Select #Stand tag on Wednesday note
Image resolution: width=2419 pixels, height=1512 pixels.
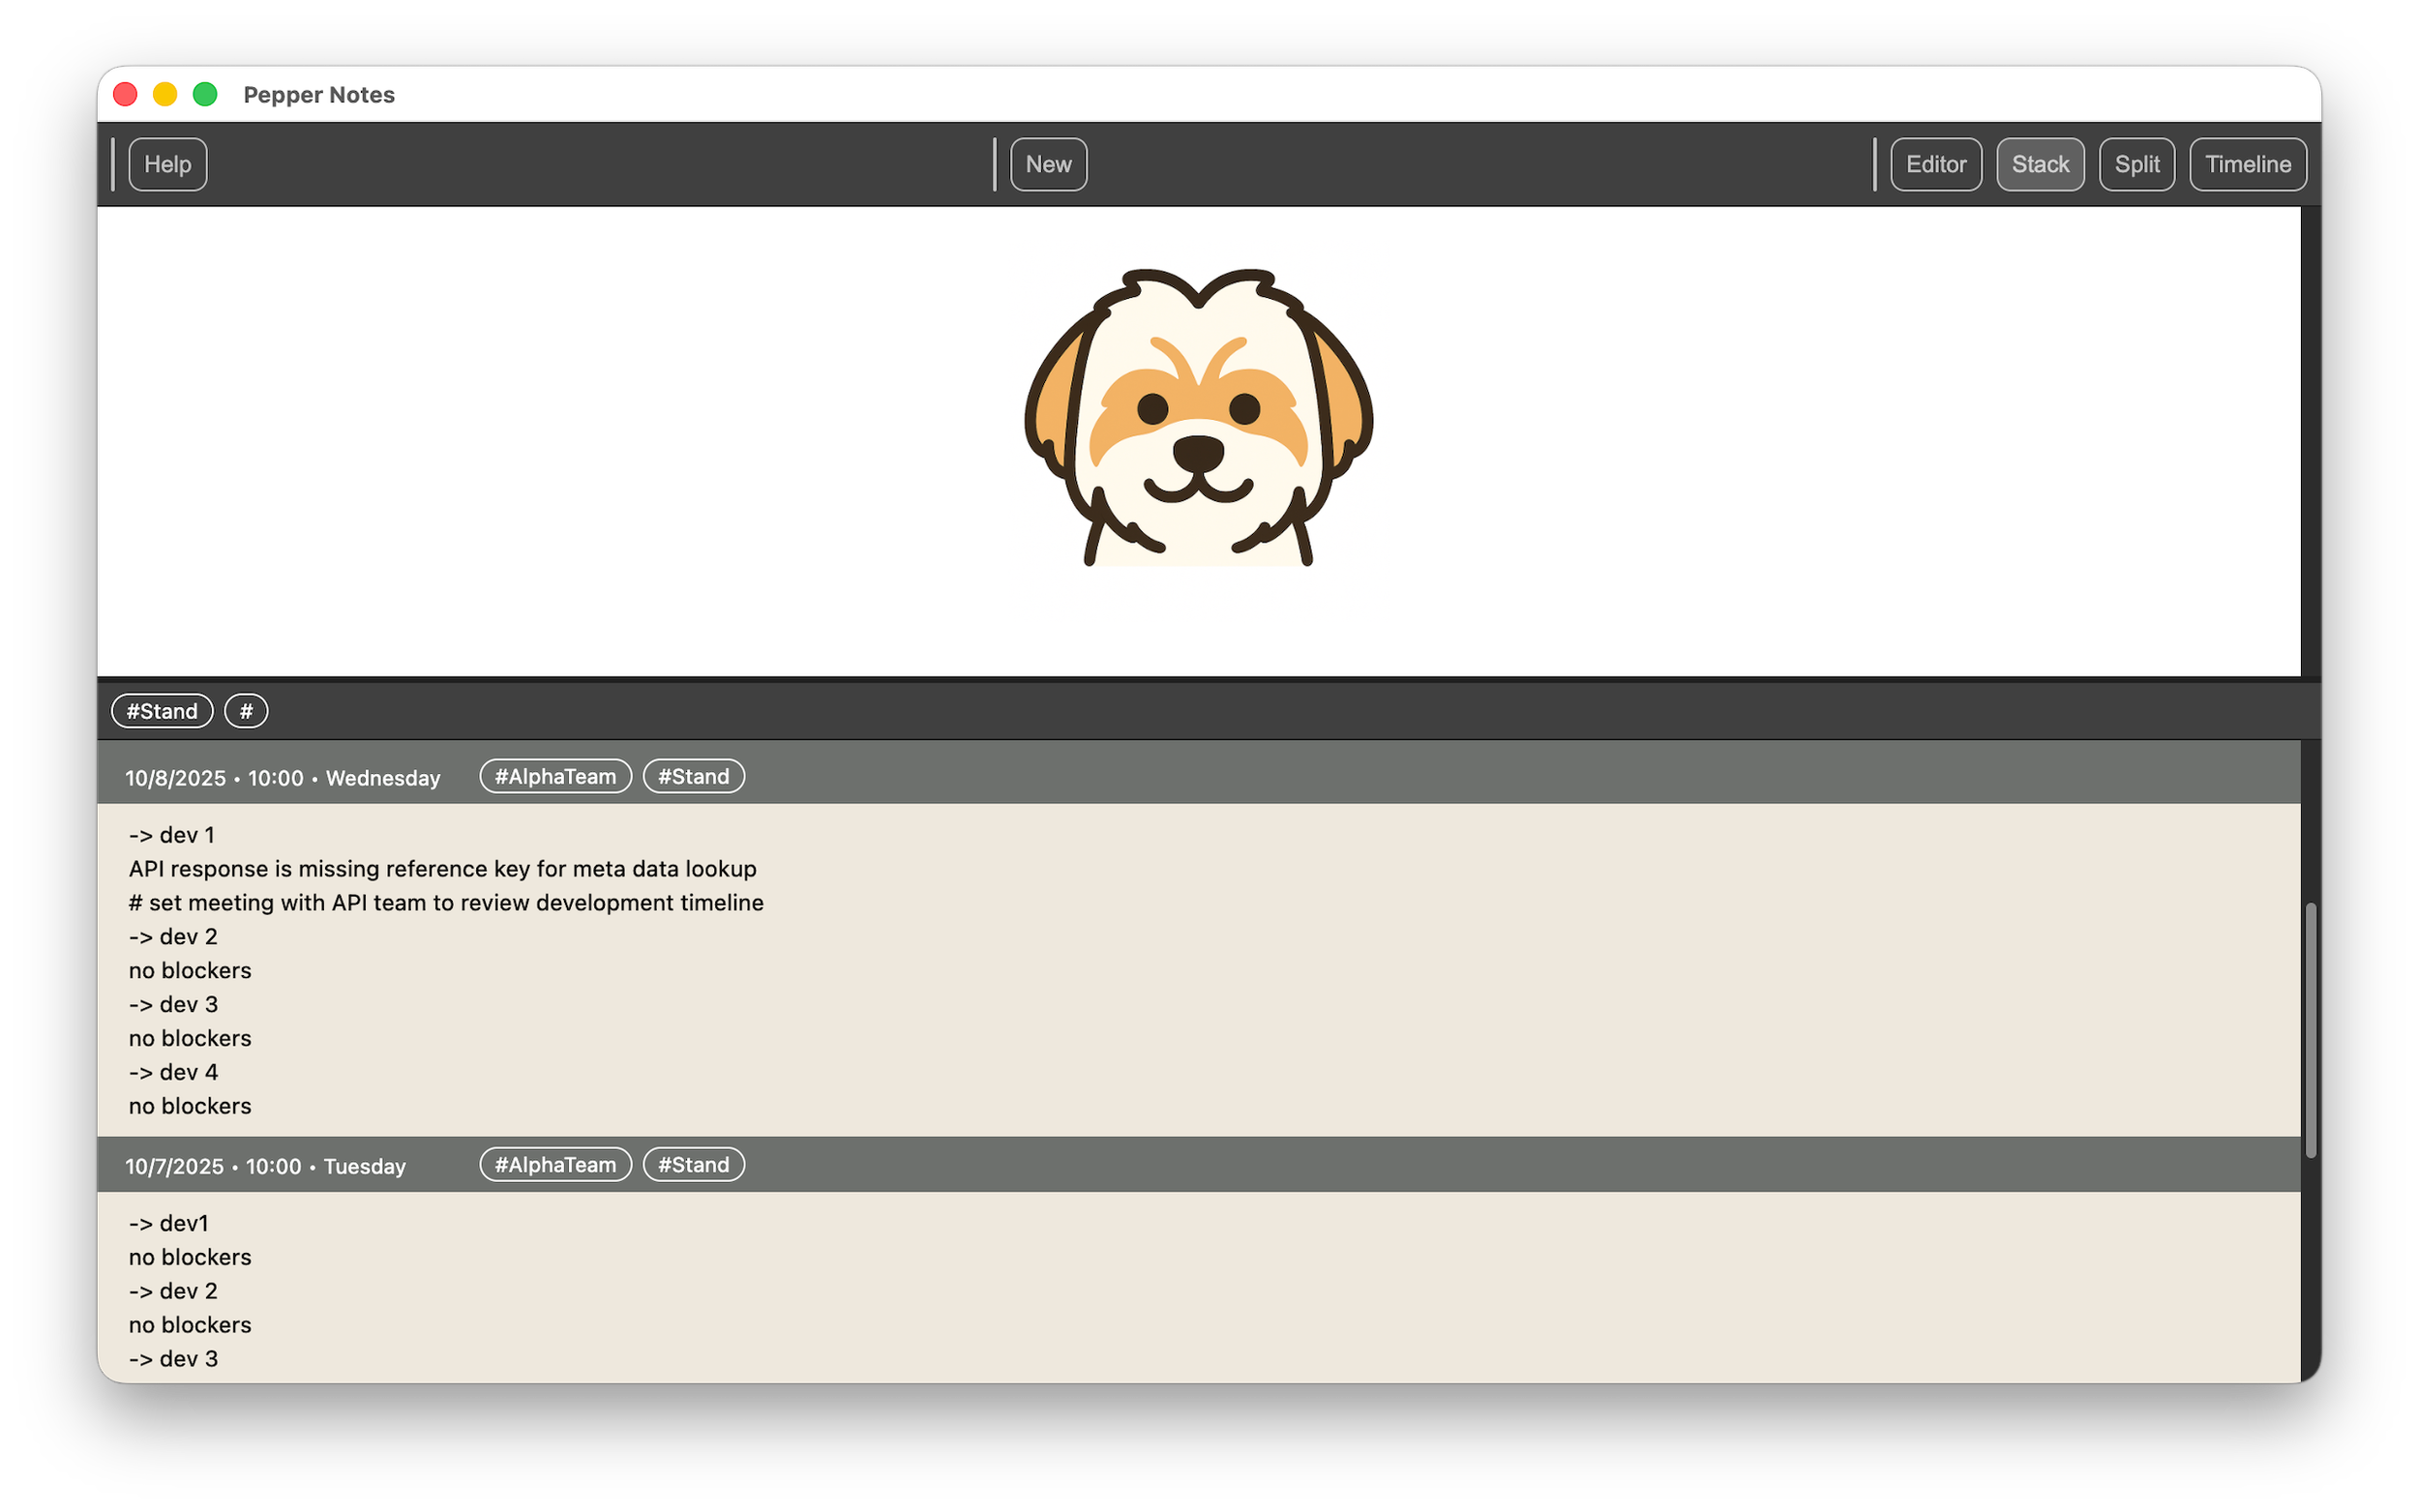[x=693, y=776]
